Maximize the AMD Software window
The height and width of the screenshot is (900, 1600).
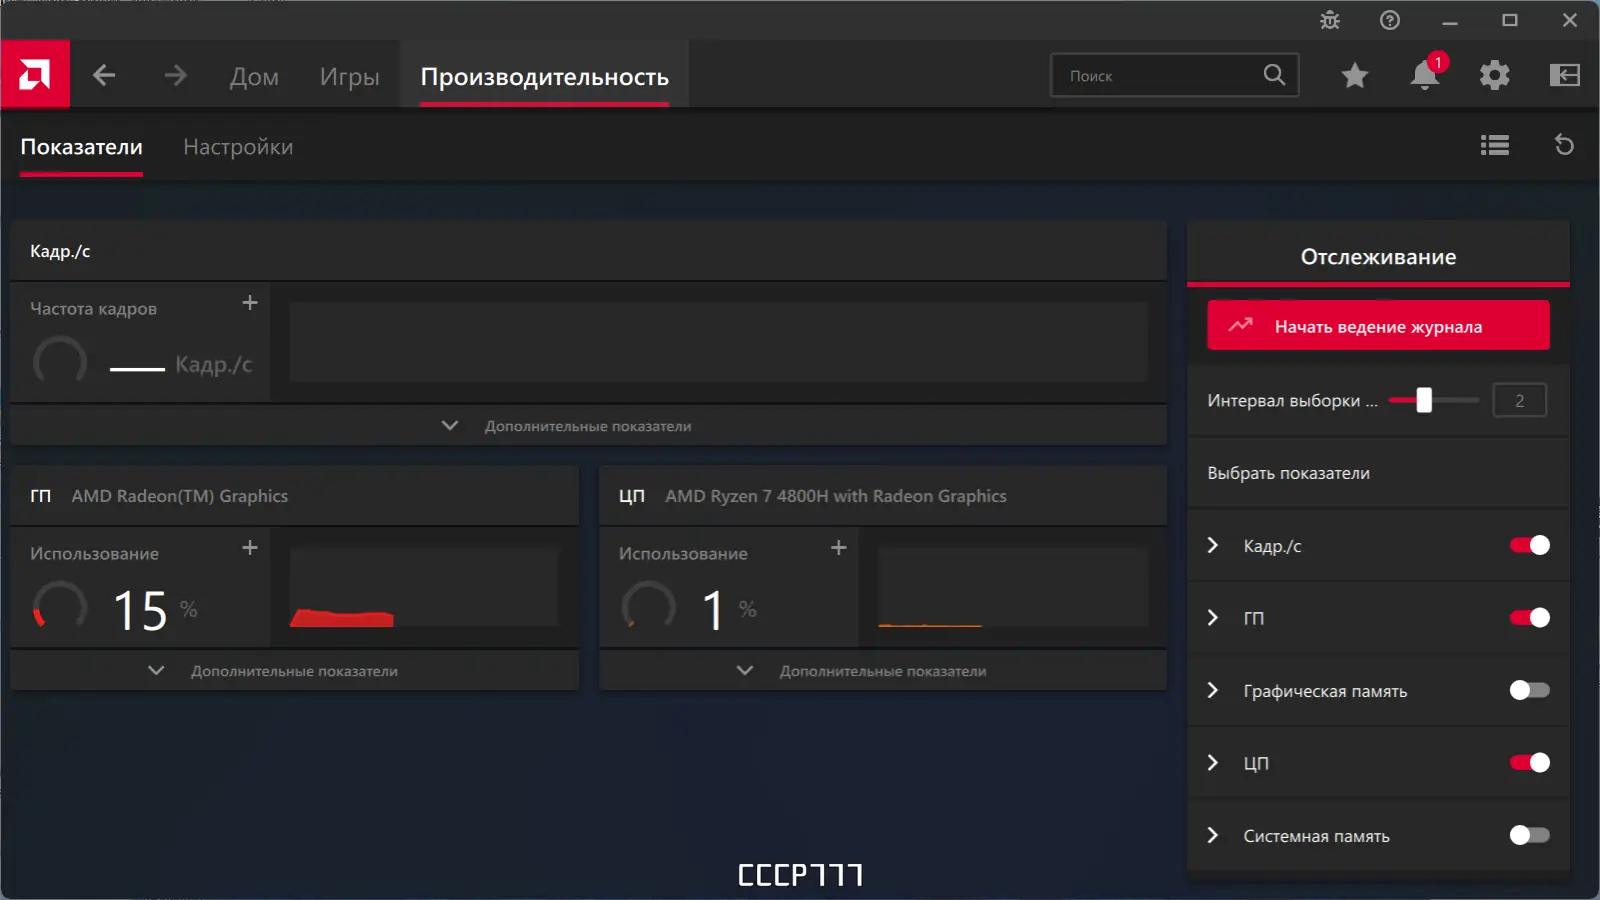pyautogui.click(x=1510, y=20)
